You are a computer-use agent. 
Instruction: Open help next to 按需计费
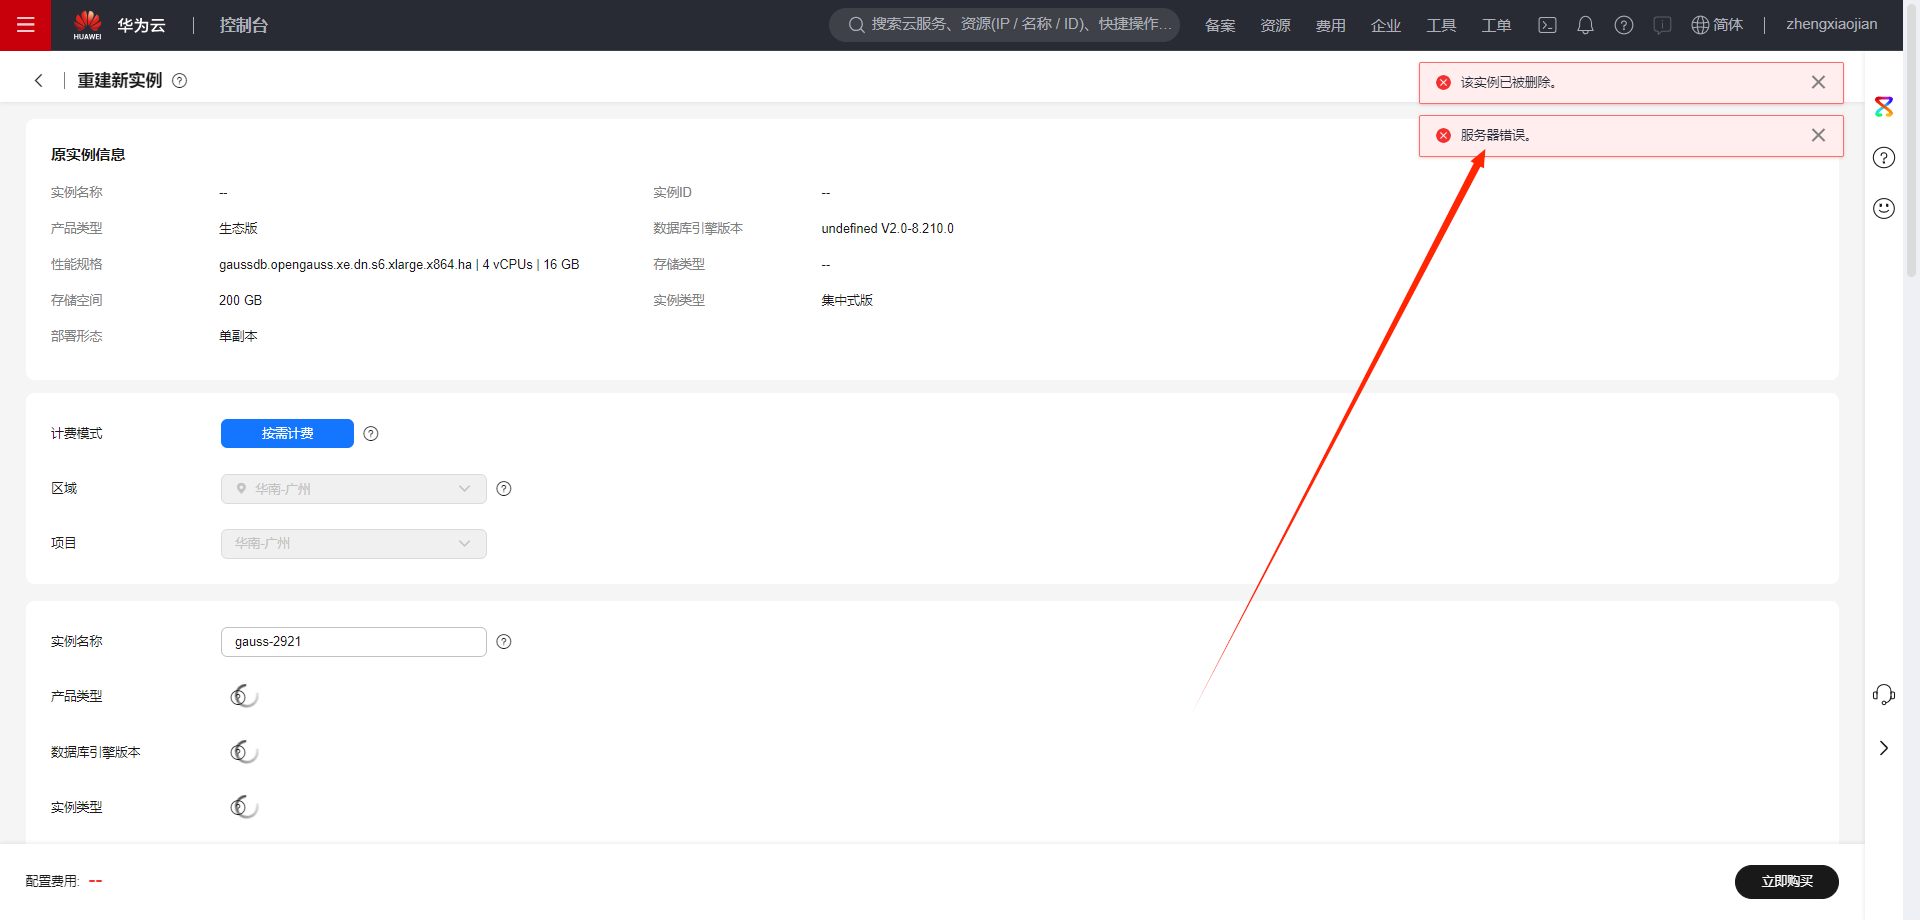point(371,433)
